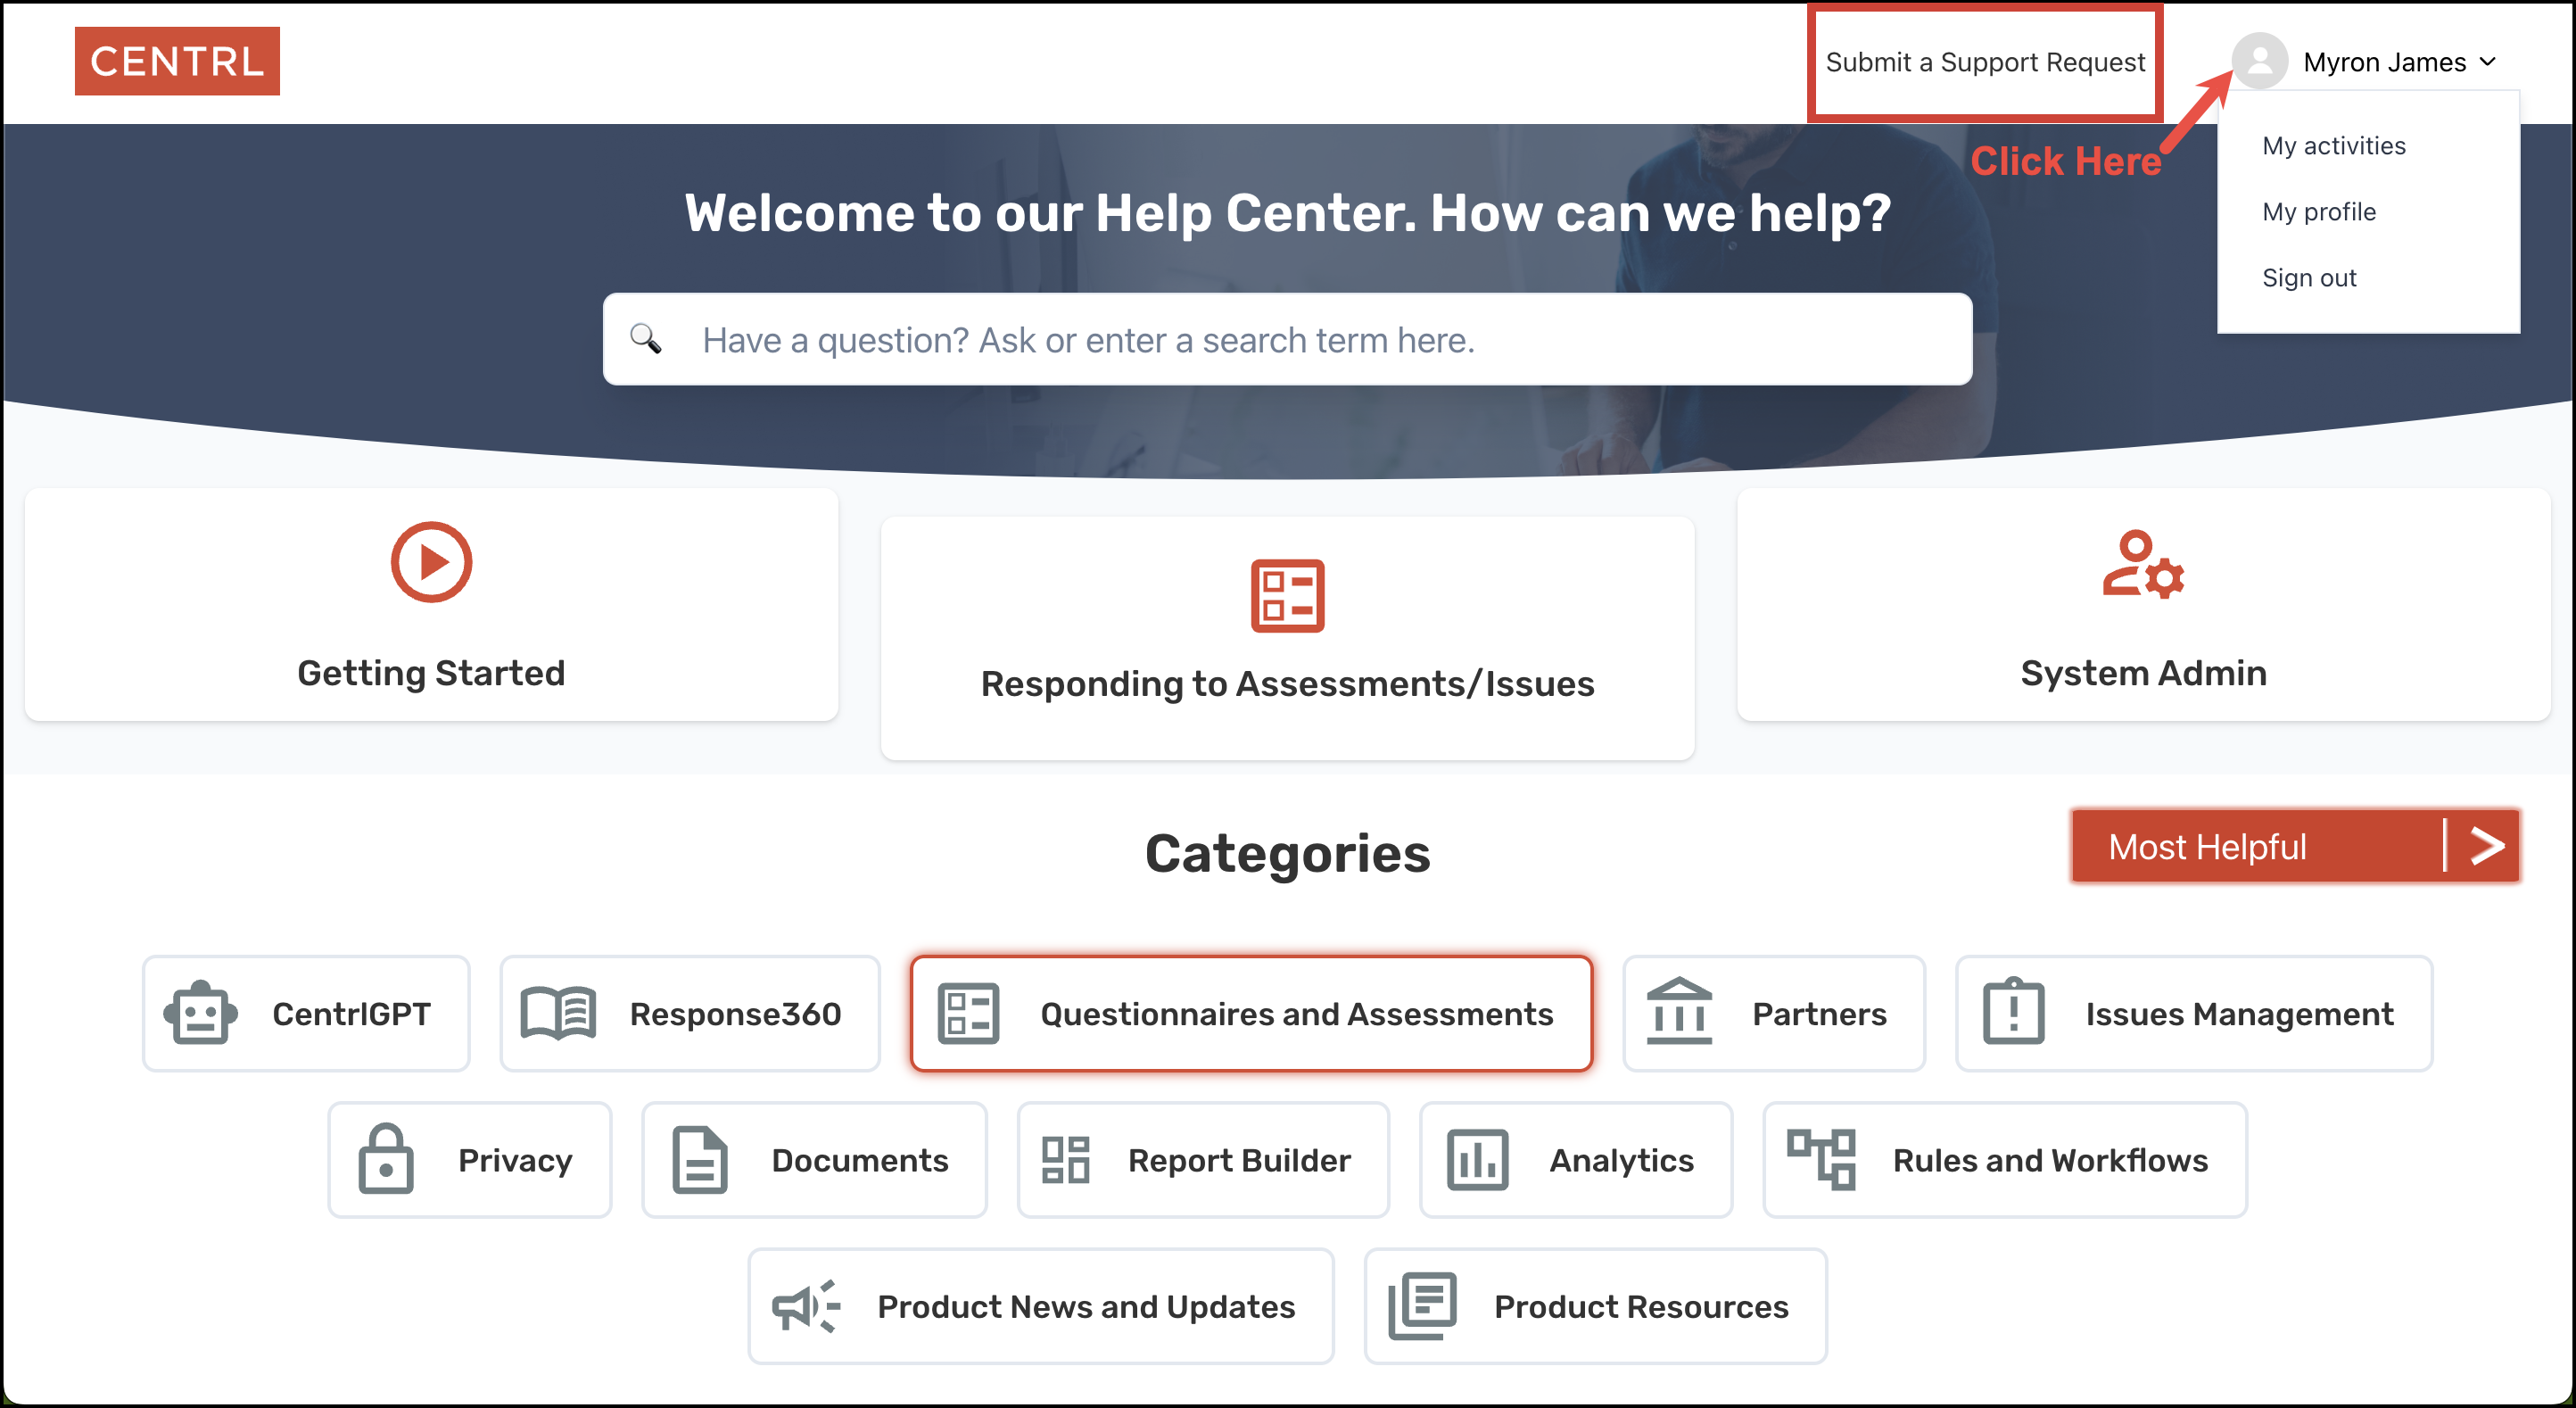
Task: Click the Rules and Workflows flowchart icon
Action: (x=1821, y=1160)
